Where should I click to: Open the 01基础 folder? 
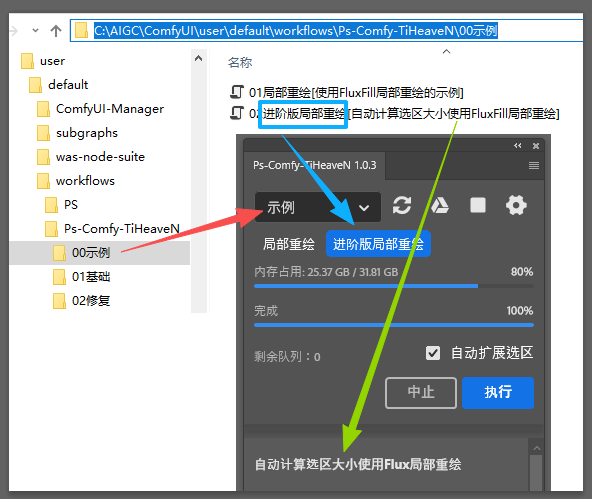tap(91, 277)
